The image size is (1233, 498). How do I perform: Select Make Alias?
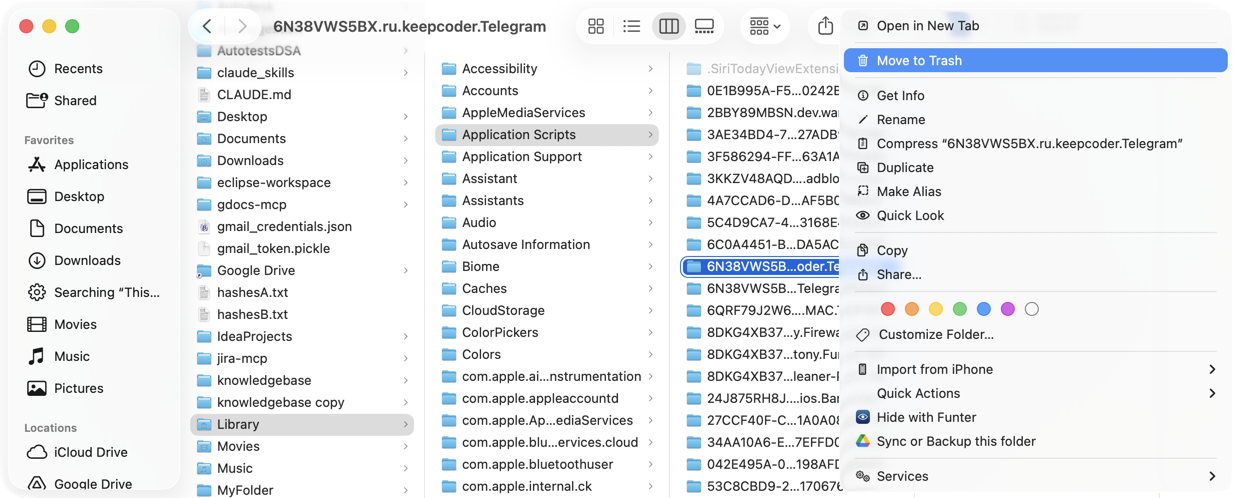coord(1035,192)
